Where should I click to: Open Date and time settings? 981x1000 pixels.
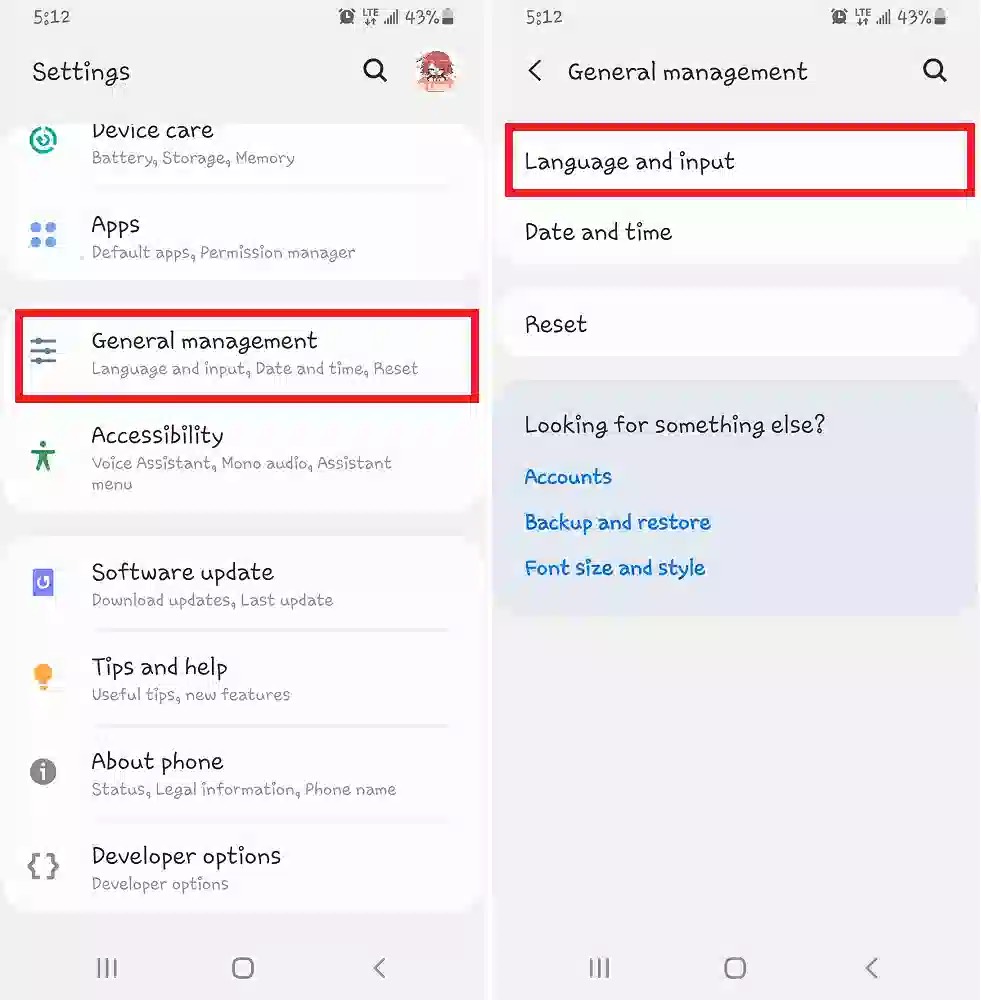pyautogui.click(x=740, y=232)
